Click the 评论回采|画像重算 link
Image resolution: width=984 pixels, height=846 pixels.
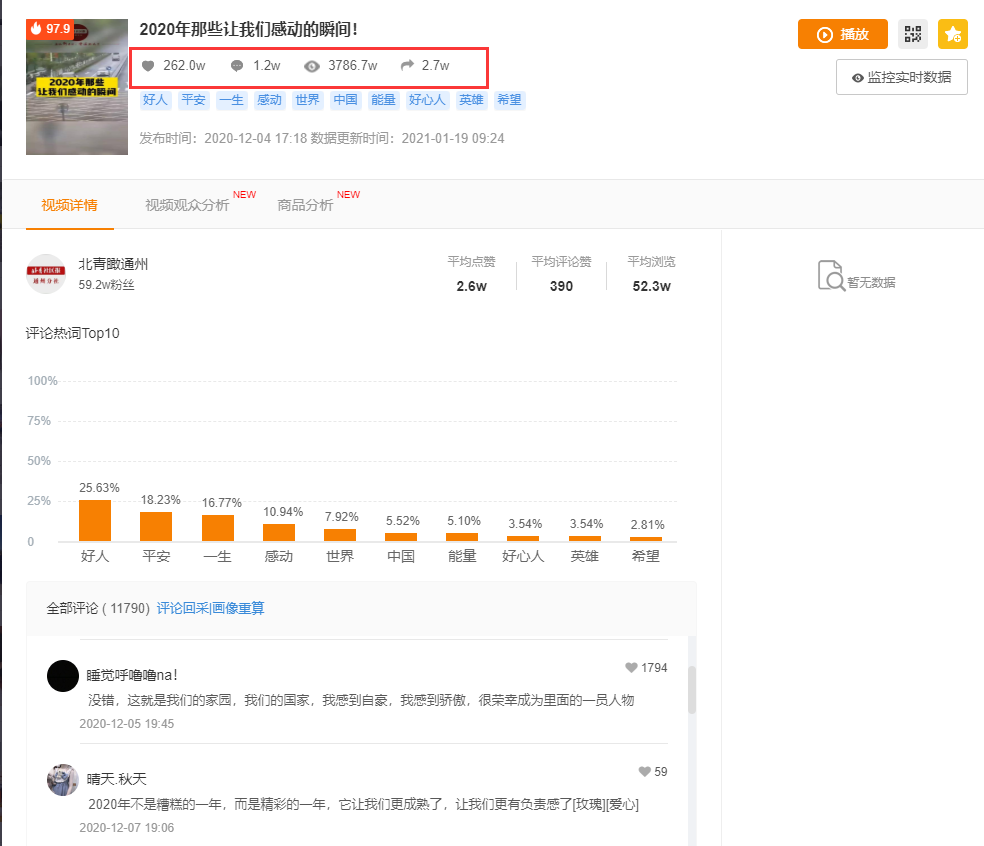pyautogui.click(x=210, y=608)
